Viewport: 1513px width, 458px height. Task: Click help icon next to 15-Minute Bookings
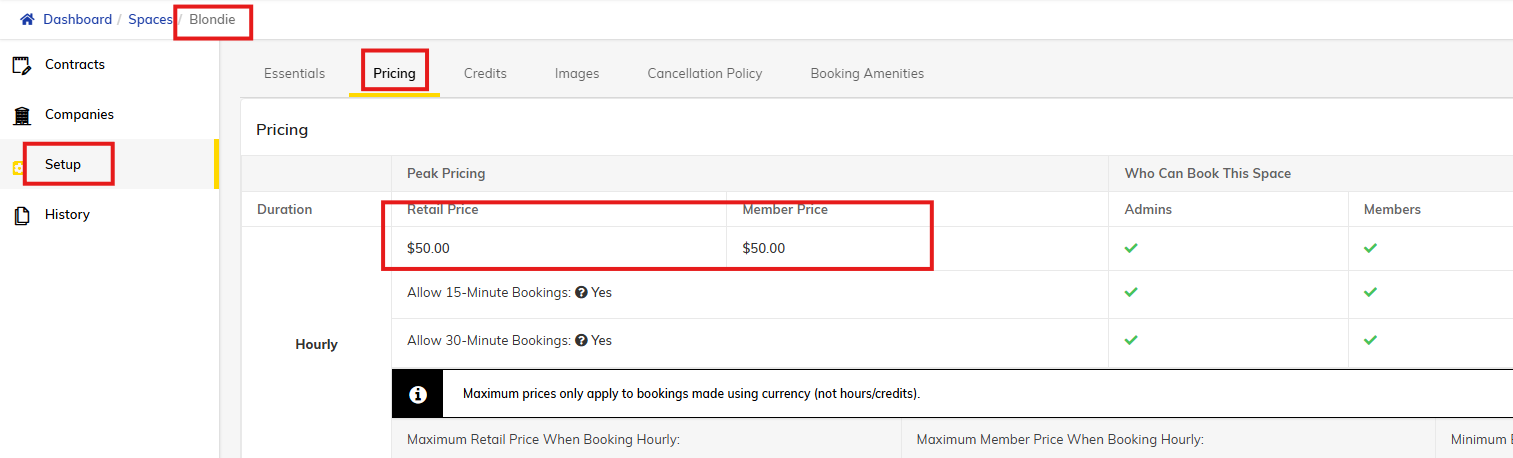(580, 293)
